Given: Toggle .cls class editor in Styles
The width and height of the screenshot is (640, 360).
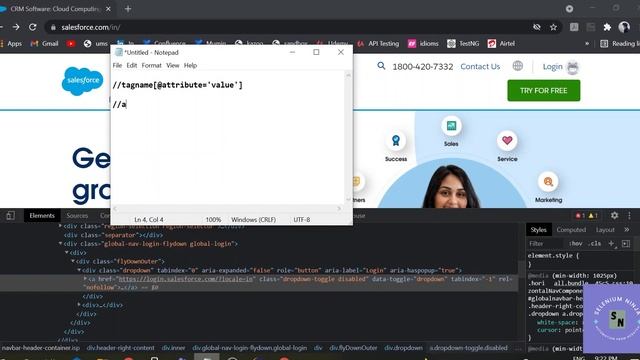Looking at the screenshot, I should tap(595, 244).
